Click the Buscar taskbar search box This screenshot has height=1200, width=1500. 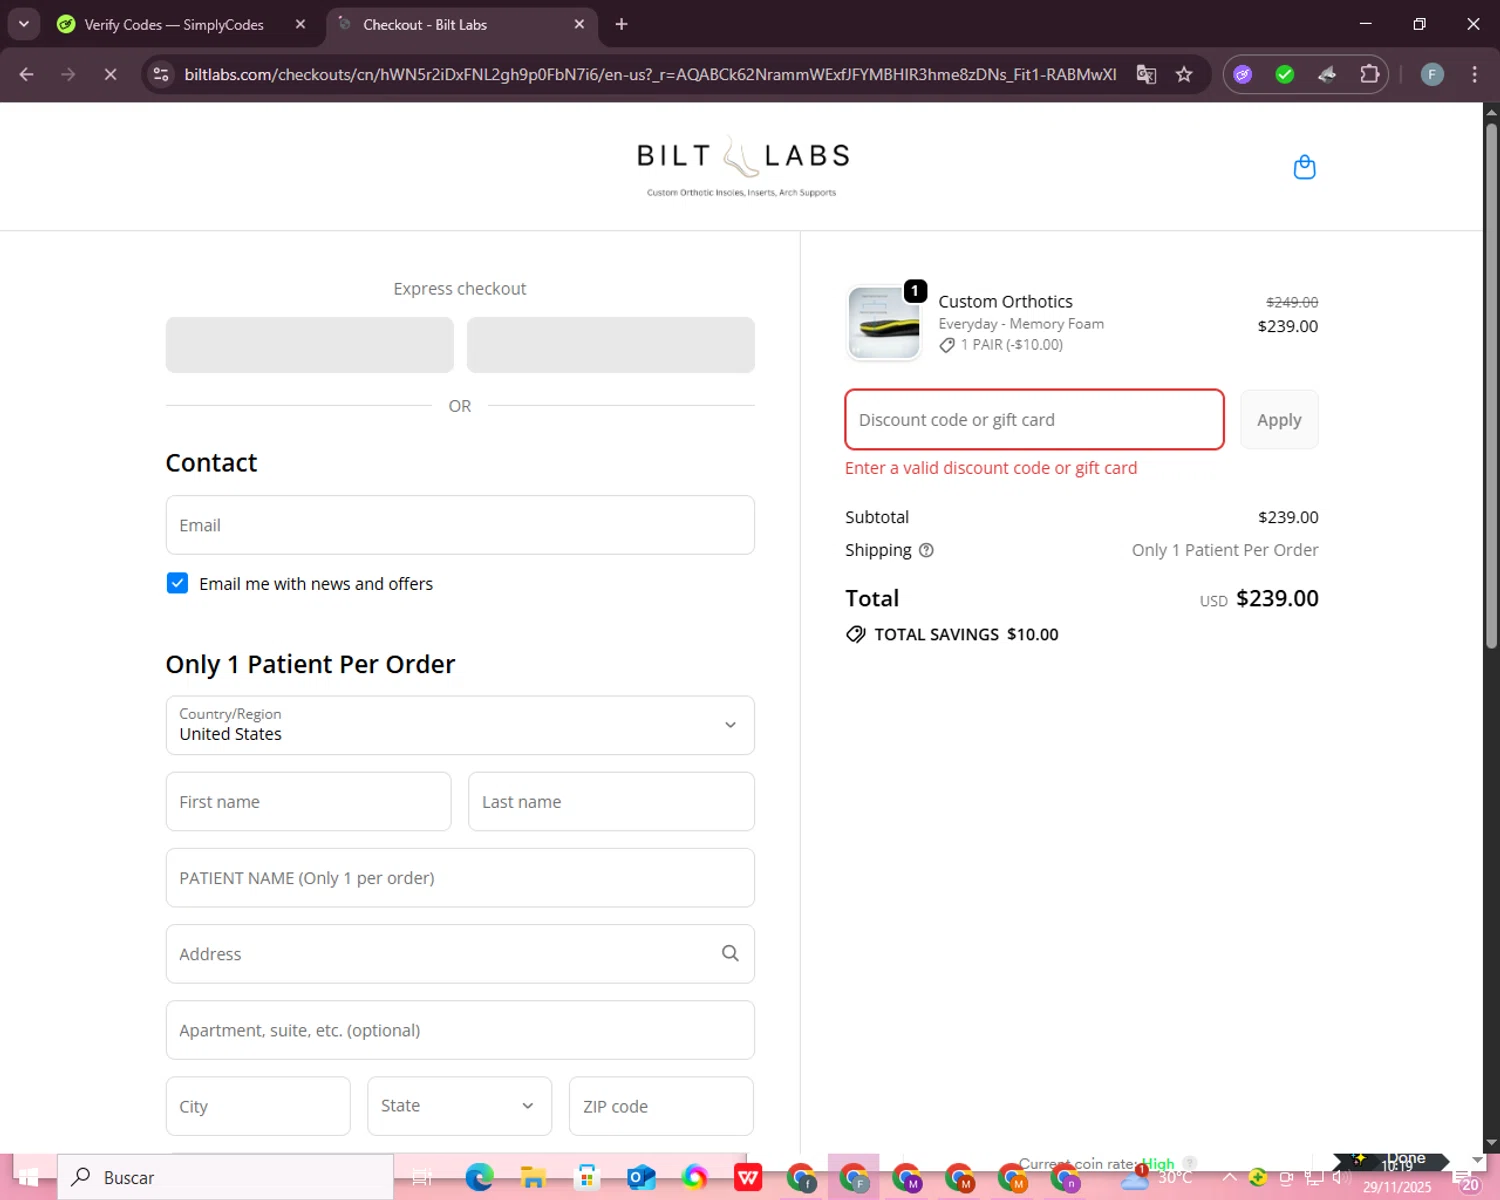click(225, 1177)
